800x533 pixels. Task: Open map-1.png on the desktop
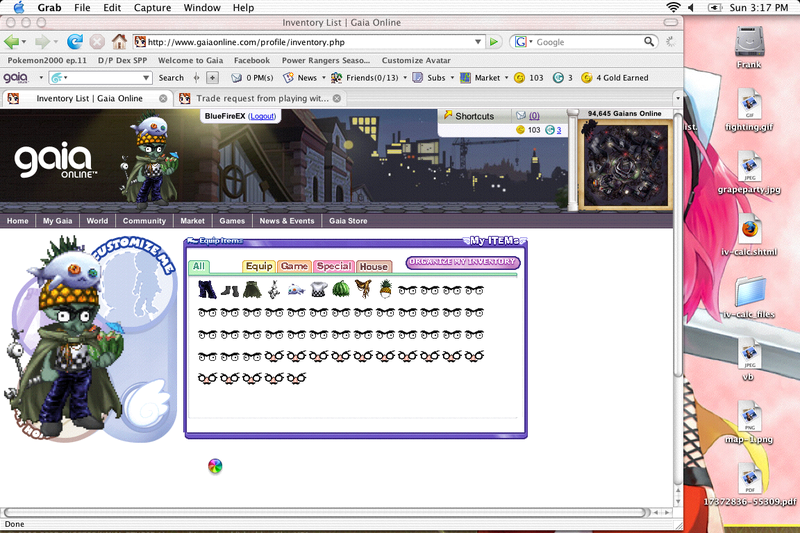749,416
